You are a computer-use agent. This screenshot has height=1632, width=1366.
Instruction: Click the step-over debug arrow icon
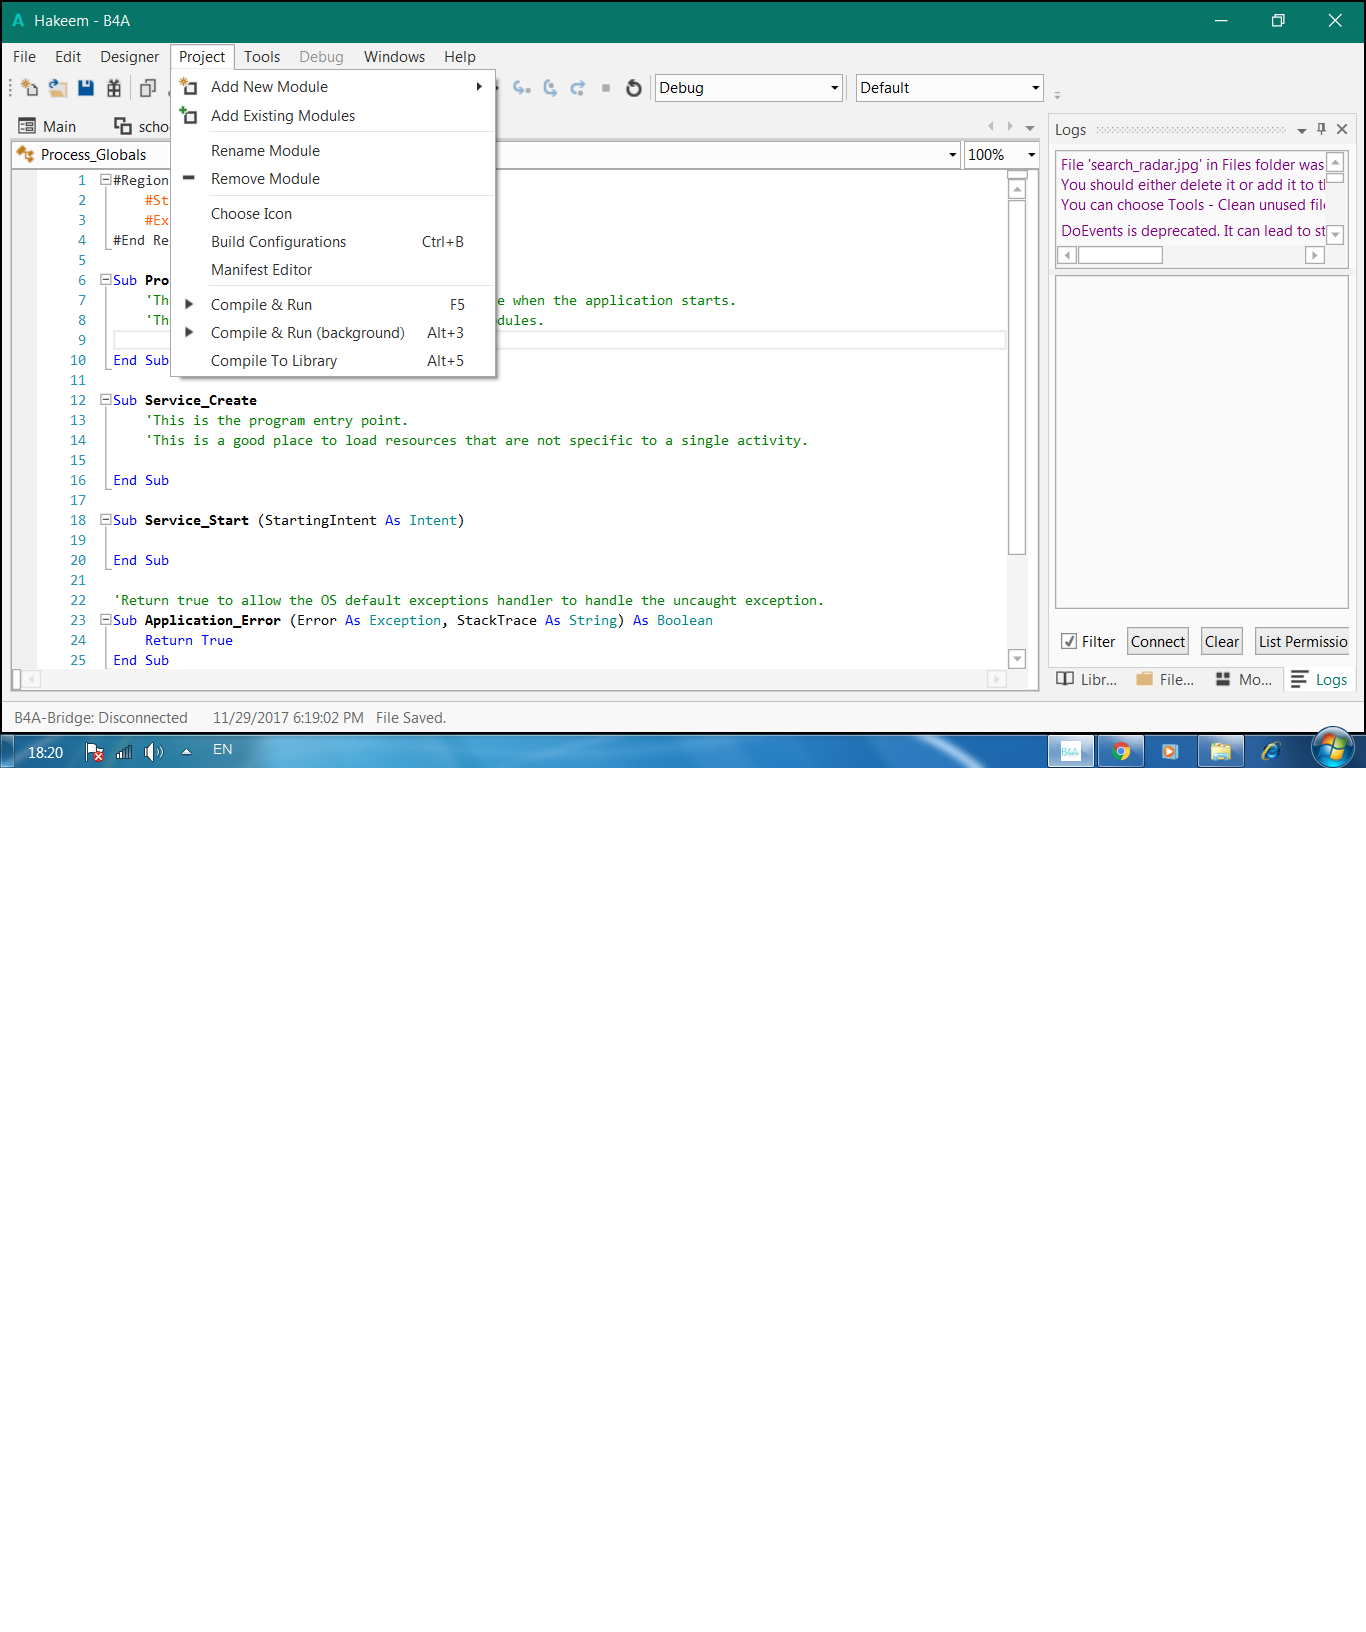(550, 88)
